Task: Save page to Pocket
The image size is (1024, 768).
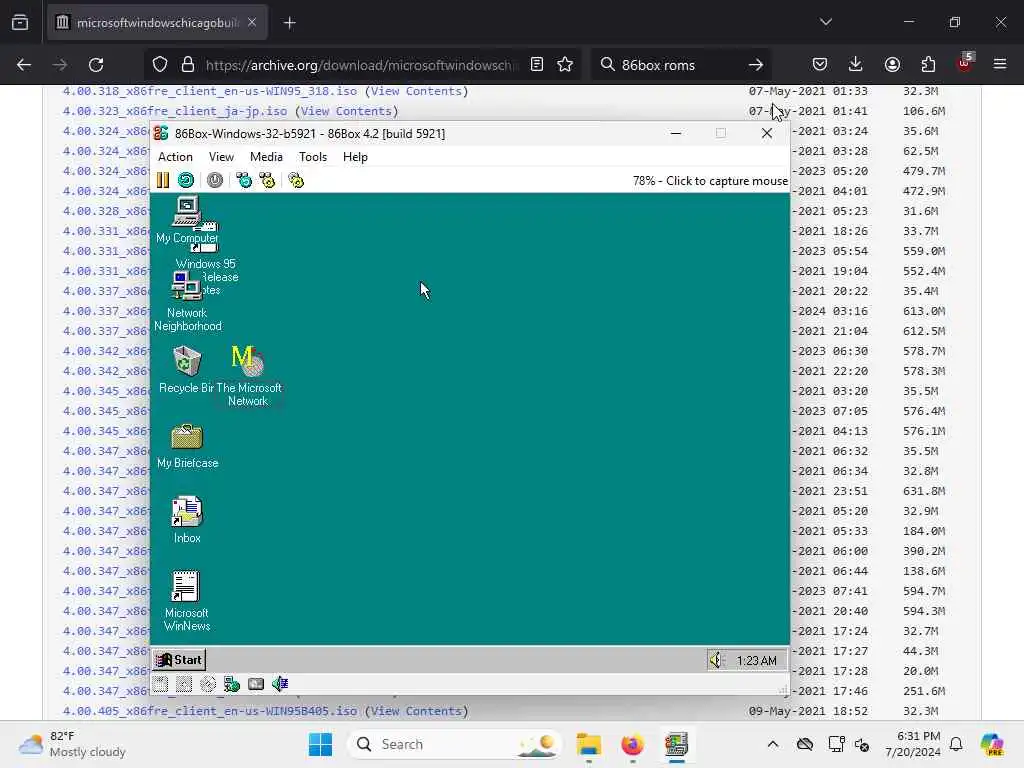Action: click(820, 65)
